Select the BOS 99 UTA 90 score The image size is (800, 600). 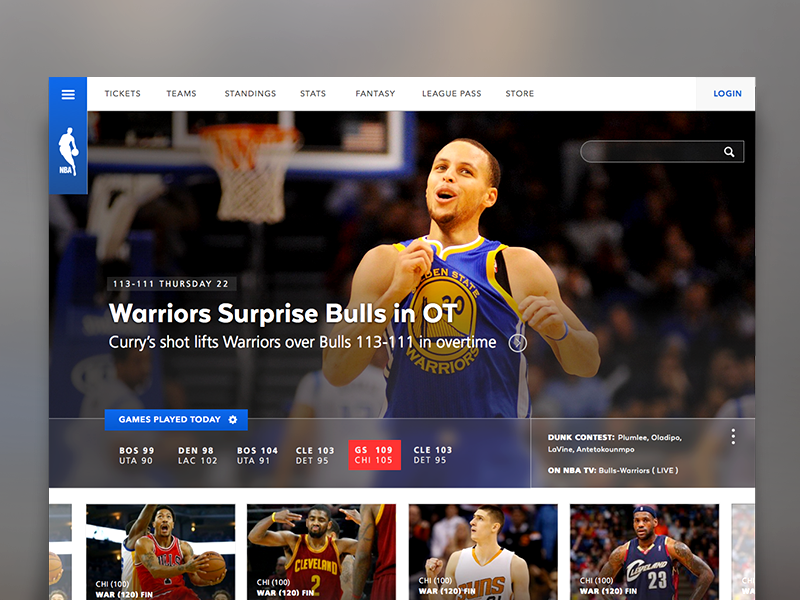136,456
